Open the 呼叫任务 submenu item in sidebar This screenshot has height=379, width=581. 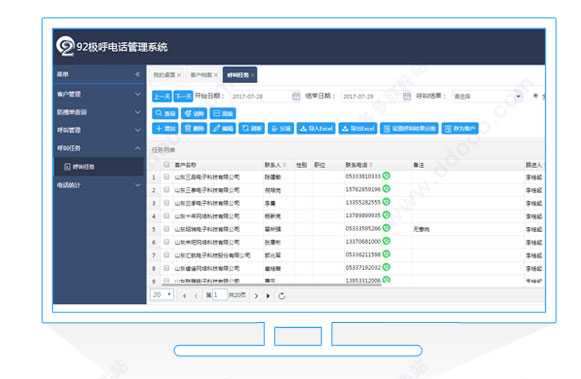99,167
